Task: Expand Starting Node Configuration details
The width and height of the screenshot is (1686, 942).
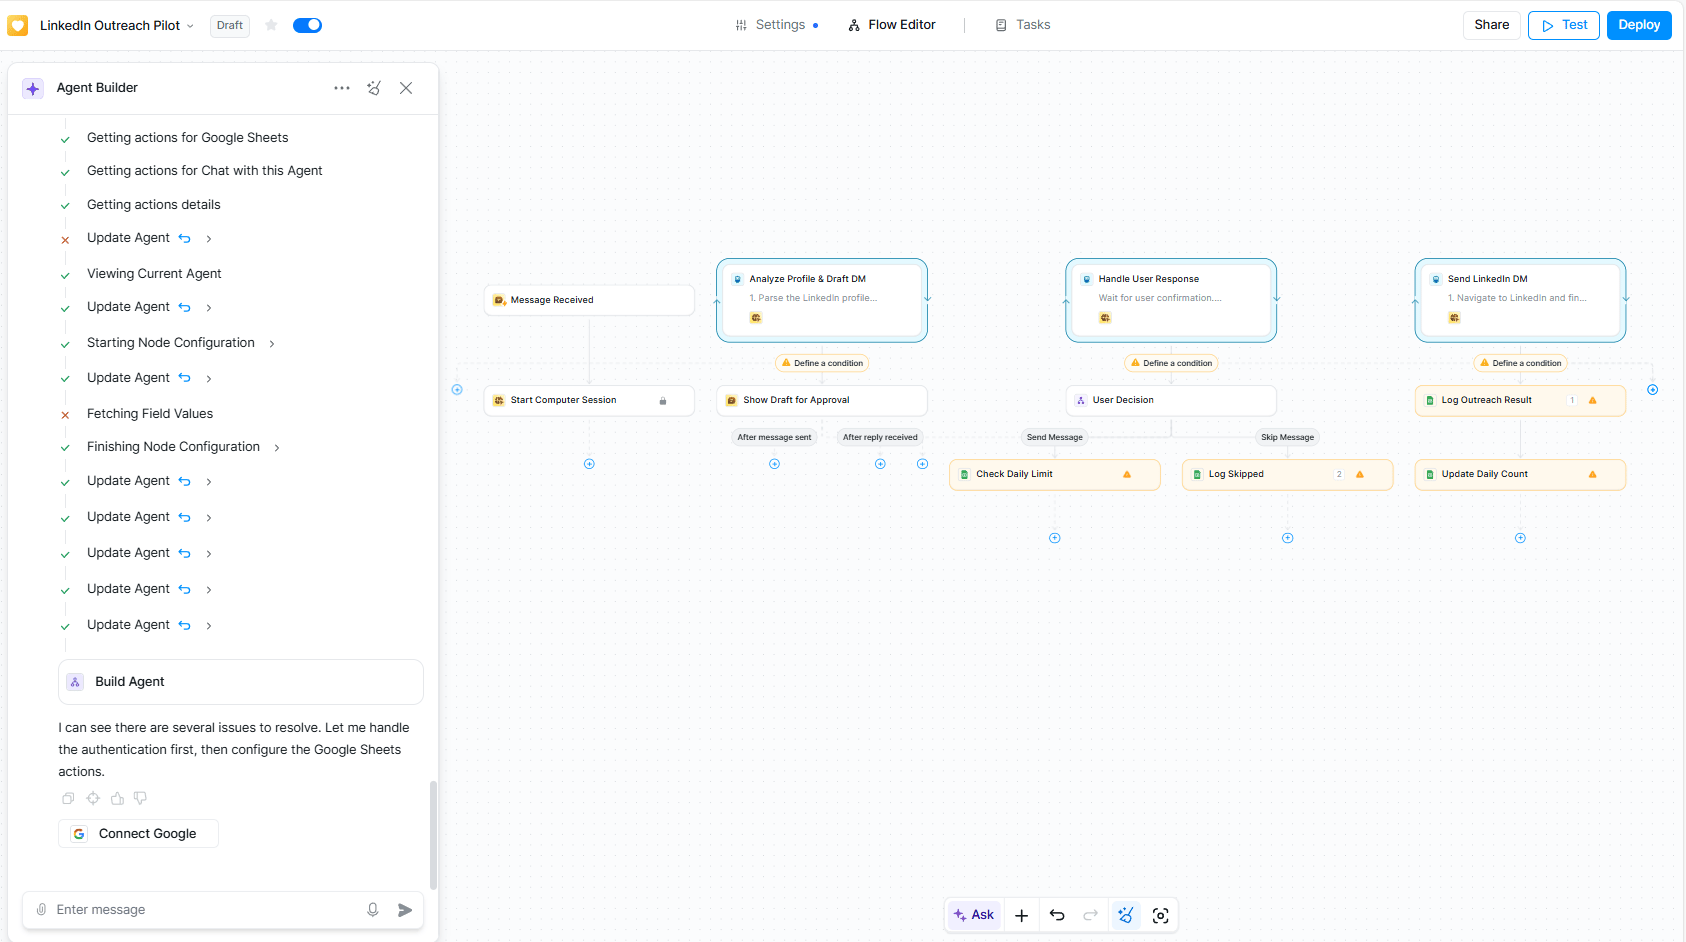Action: click(272, 344)
